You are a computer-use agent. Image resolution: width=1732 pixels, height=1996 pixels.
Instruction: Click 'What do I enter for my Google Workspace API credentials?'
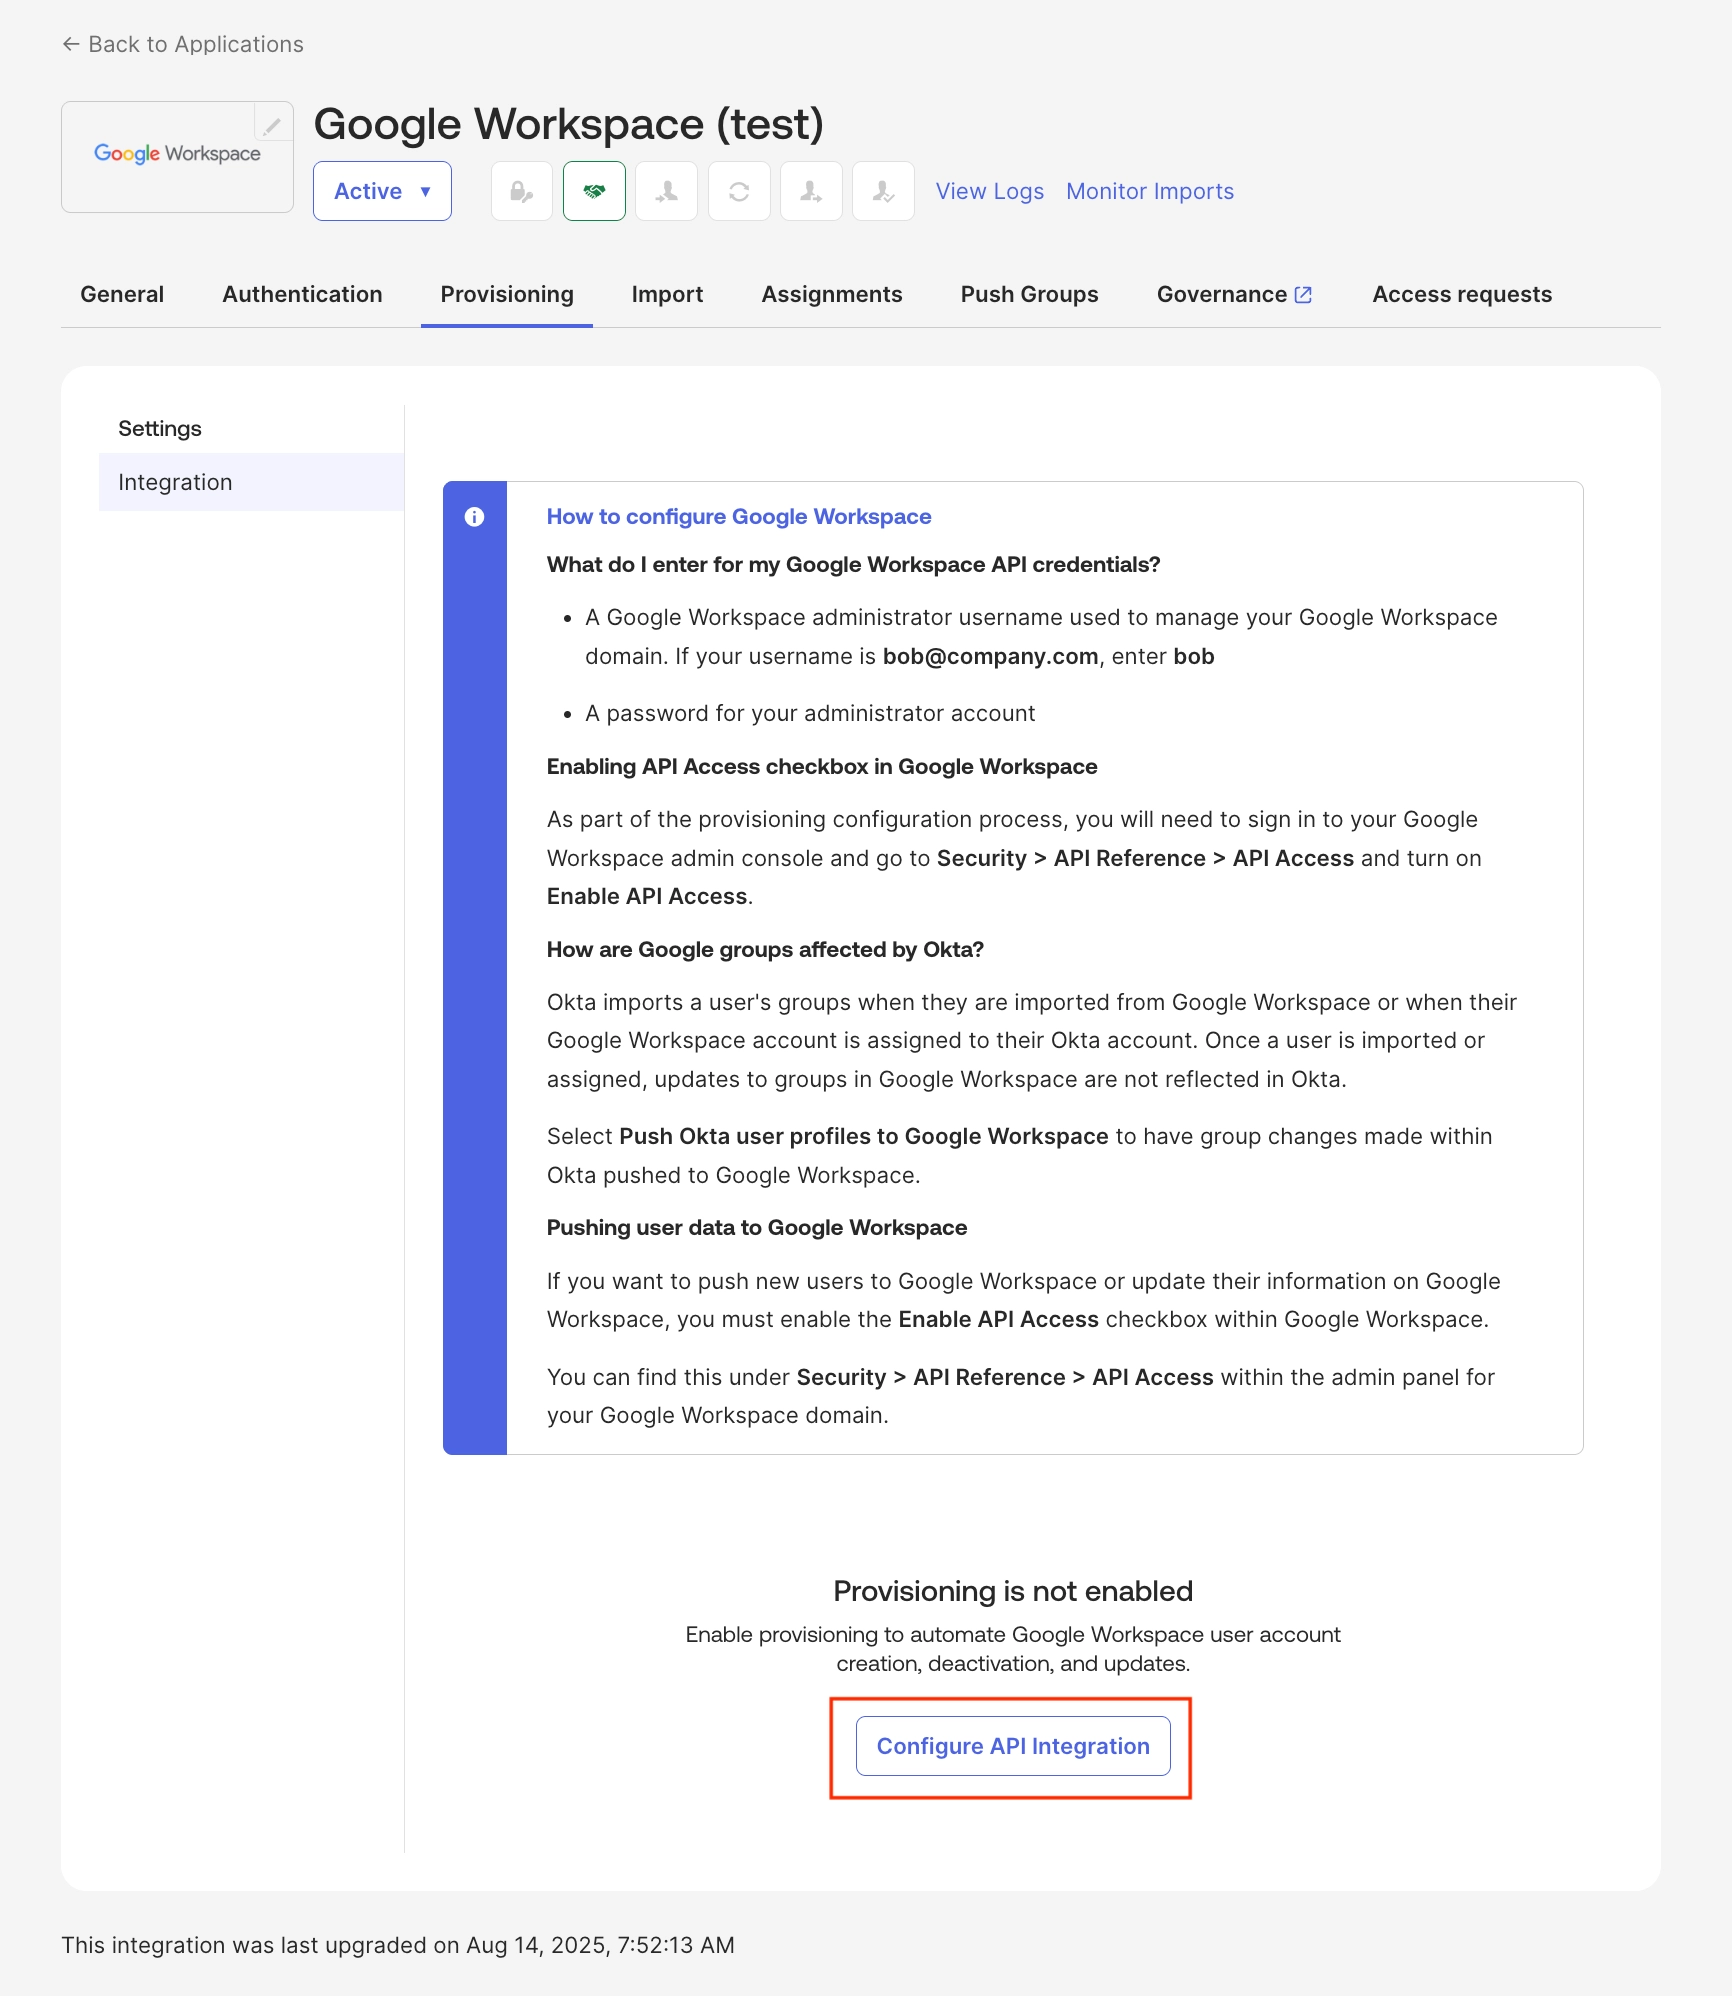pyautogui.click(x=854, y=565)
